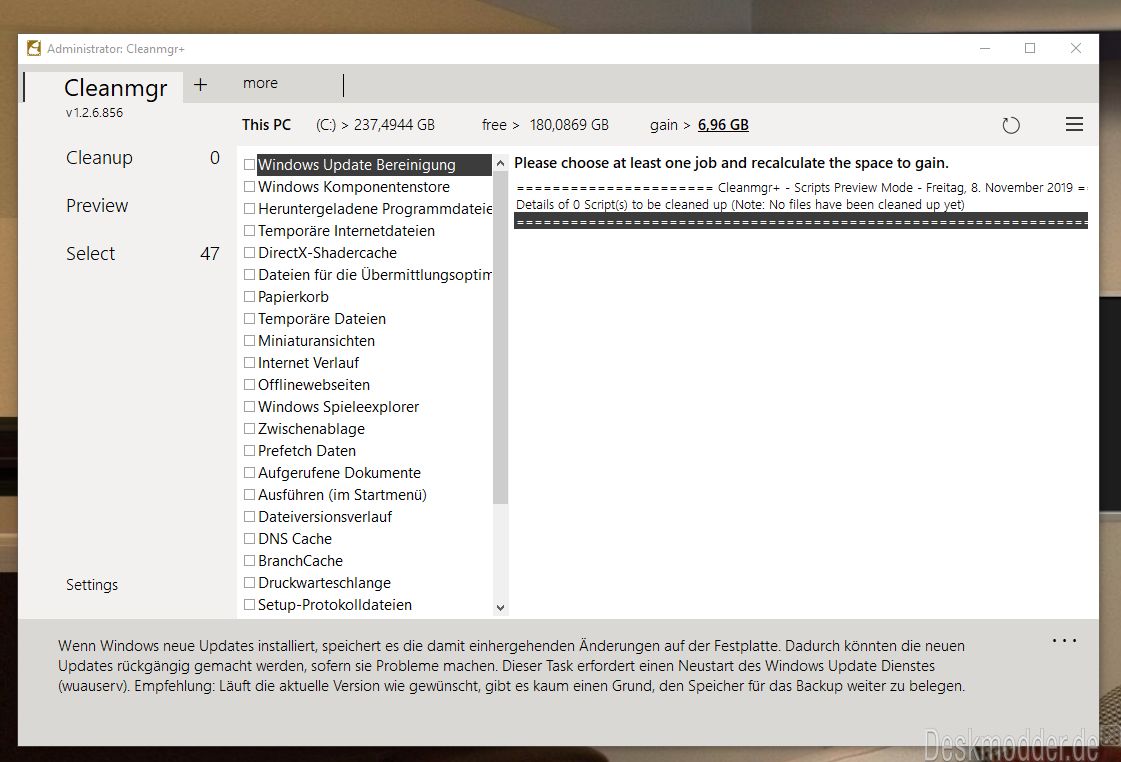Tick the Papierkorb checkbox
This screenshot has width=1121, height=762.
(x=250, y=297)
